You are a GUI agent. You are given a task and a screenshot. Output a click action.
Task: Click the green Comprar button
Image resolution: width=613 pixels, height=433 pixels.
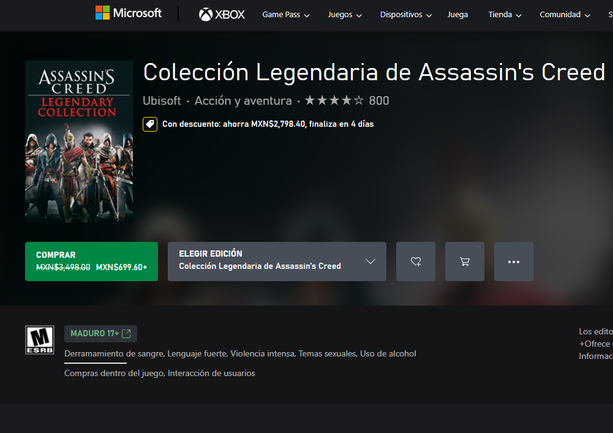click(91, 261)
